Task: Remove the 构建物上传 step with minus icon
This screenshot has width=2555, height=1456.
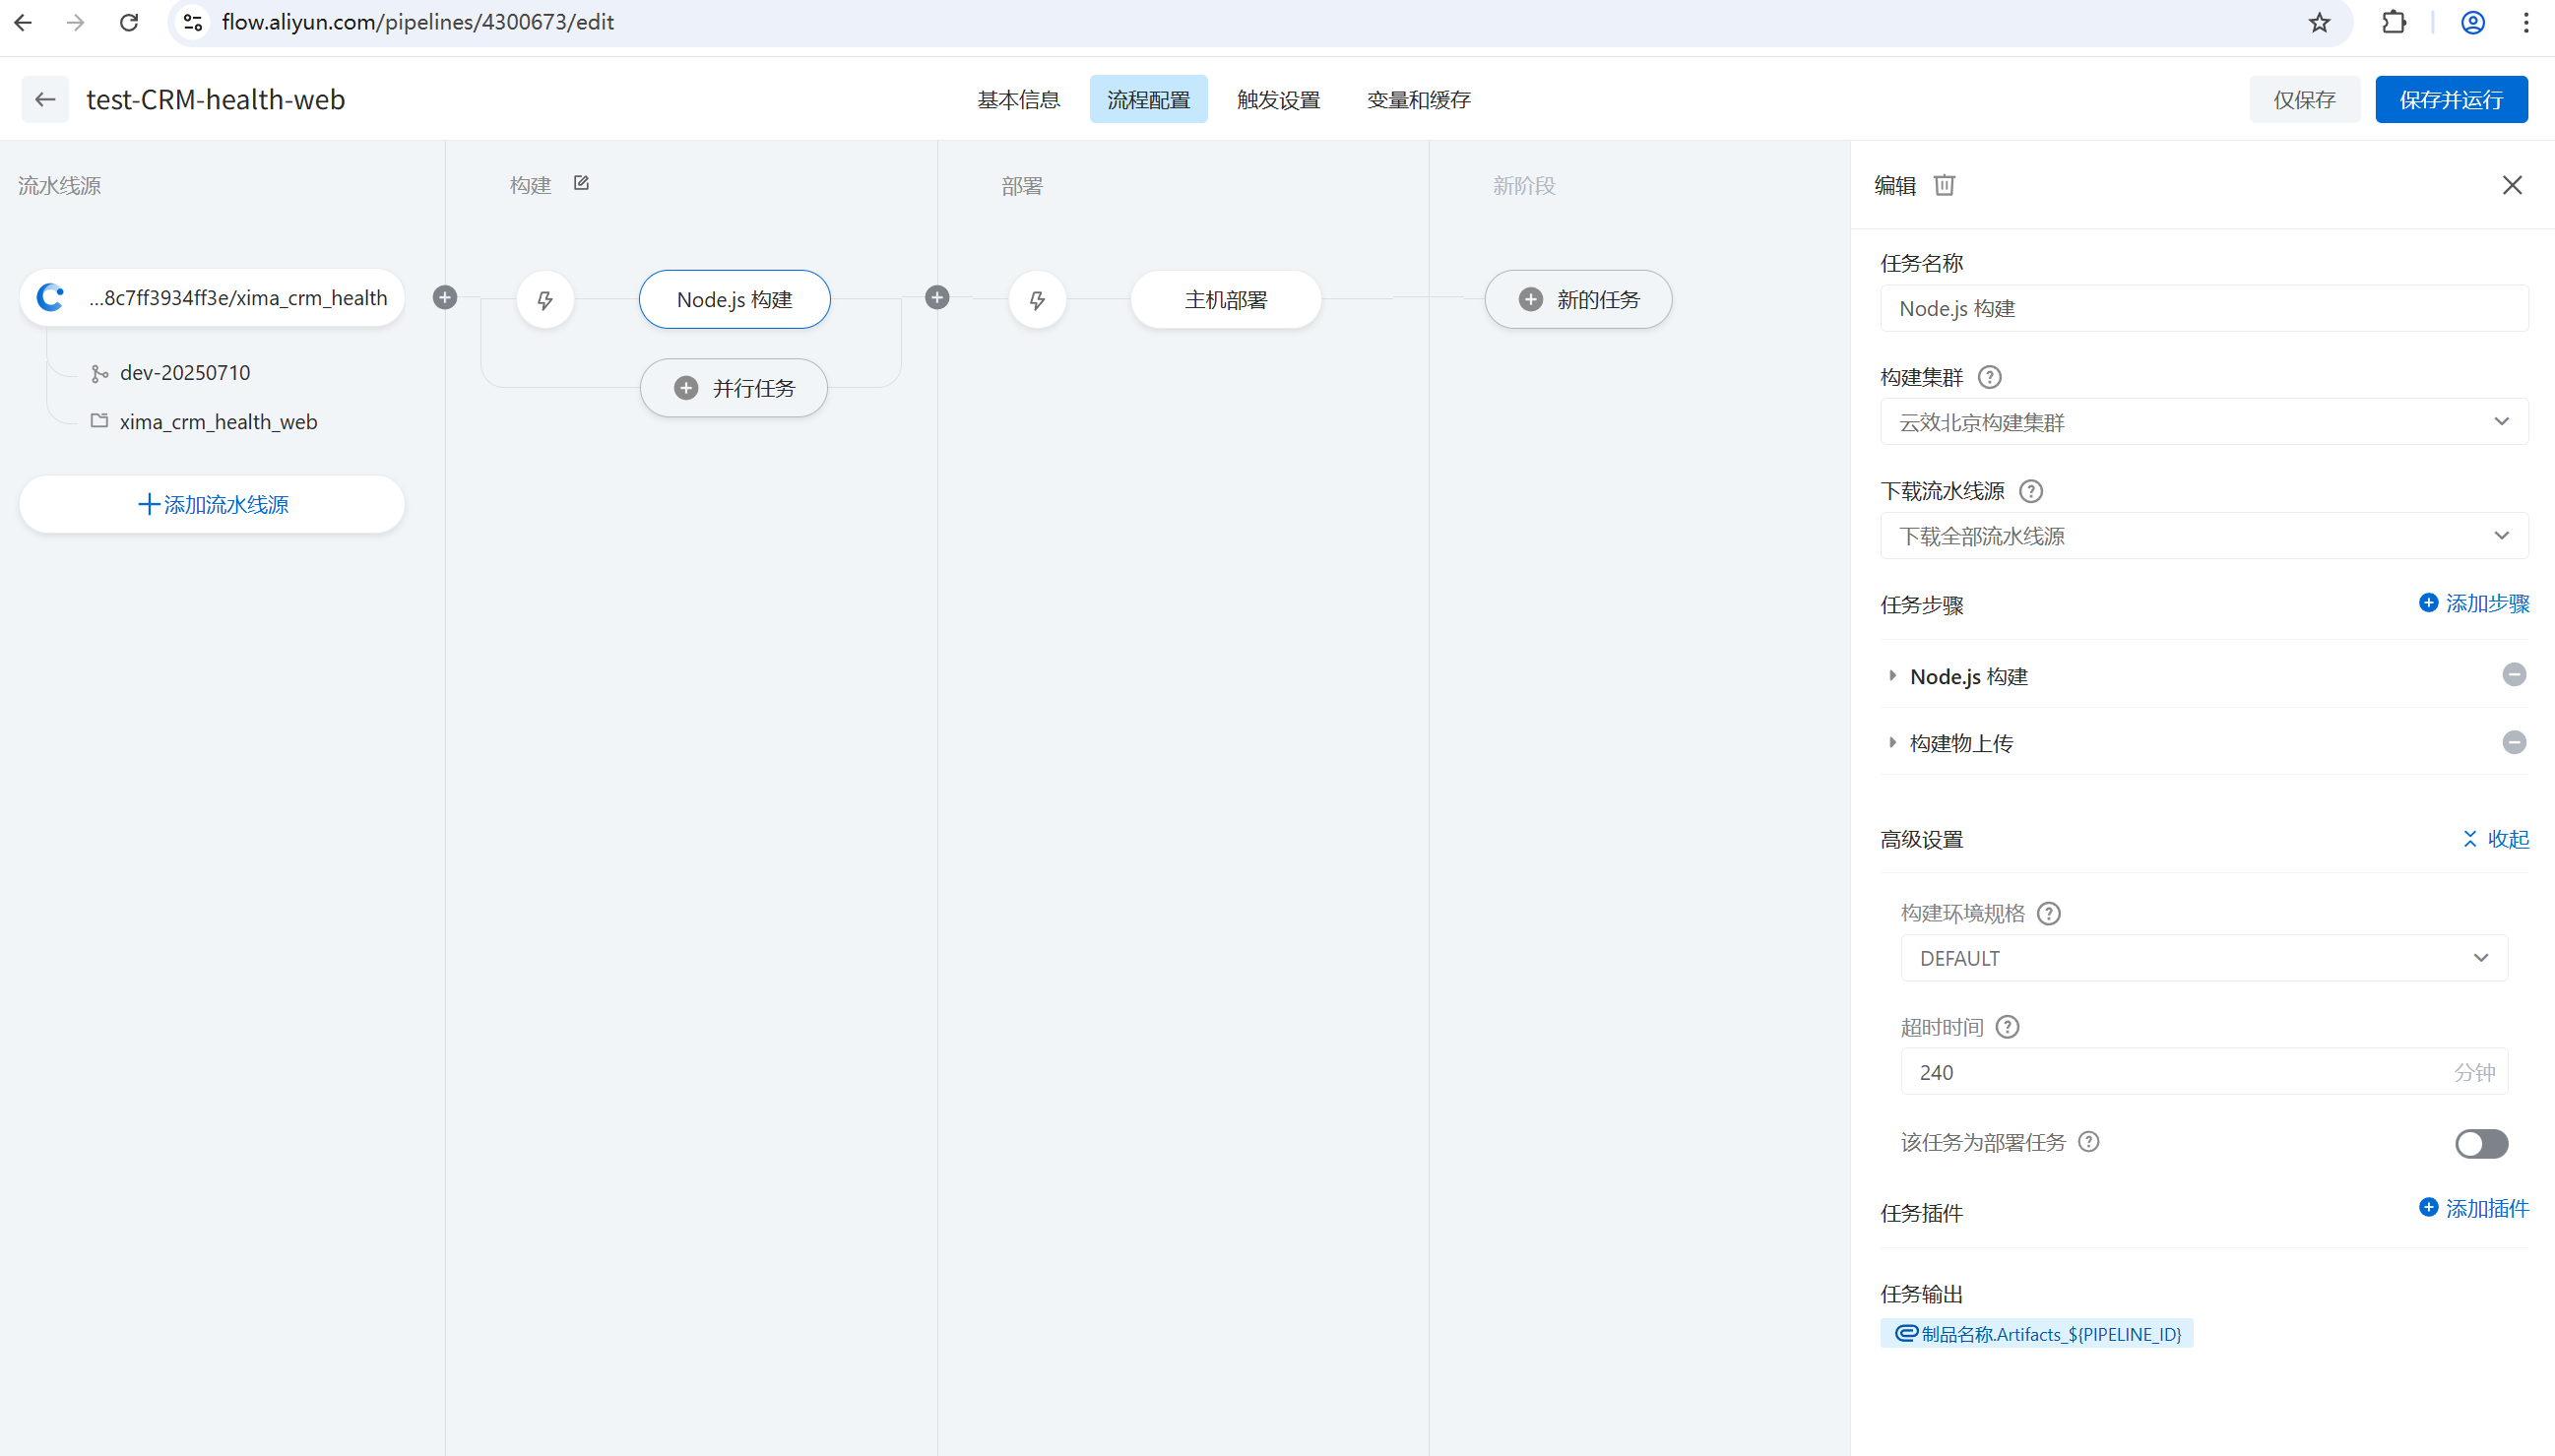Action: pos(2514,742)
